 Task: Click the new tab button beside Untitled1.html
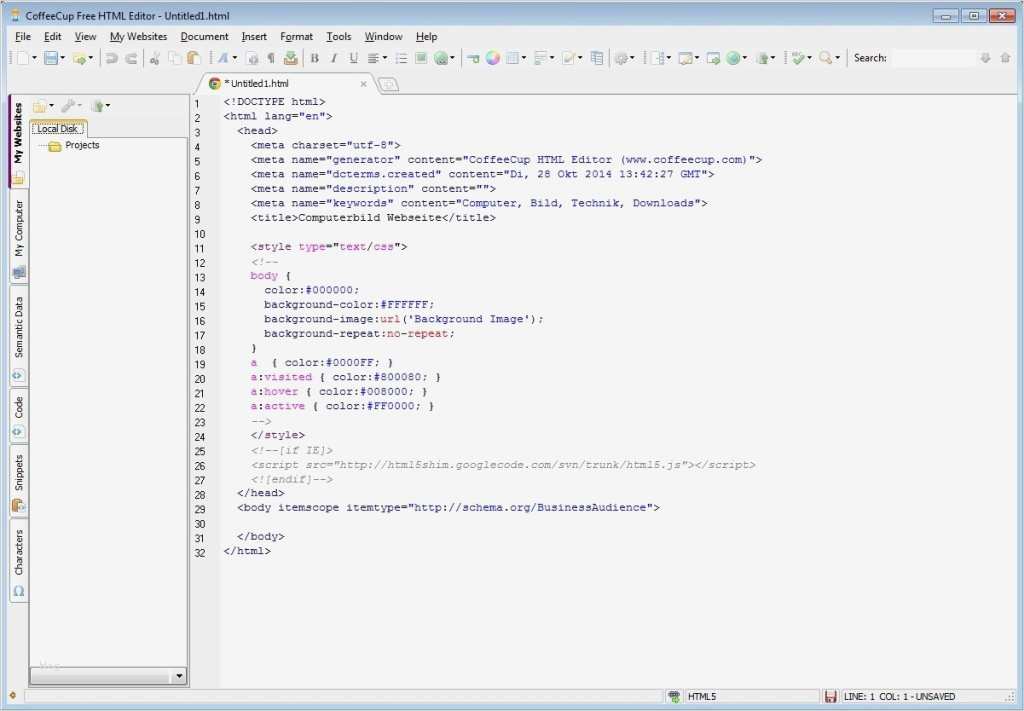pyautogui.click(x=388, y=85)
